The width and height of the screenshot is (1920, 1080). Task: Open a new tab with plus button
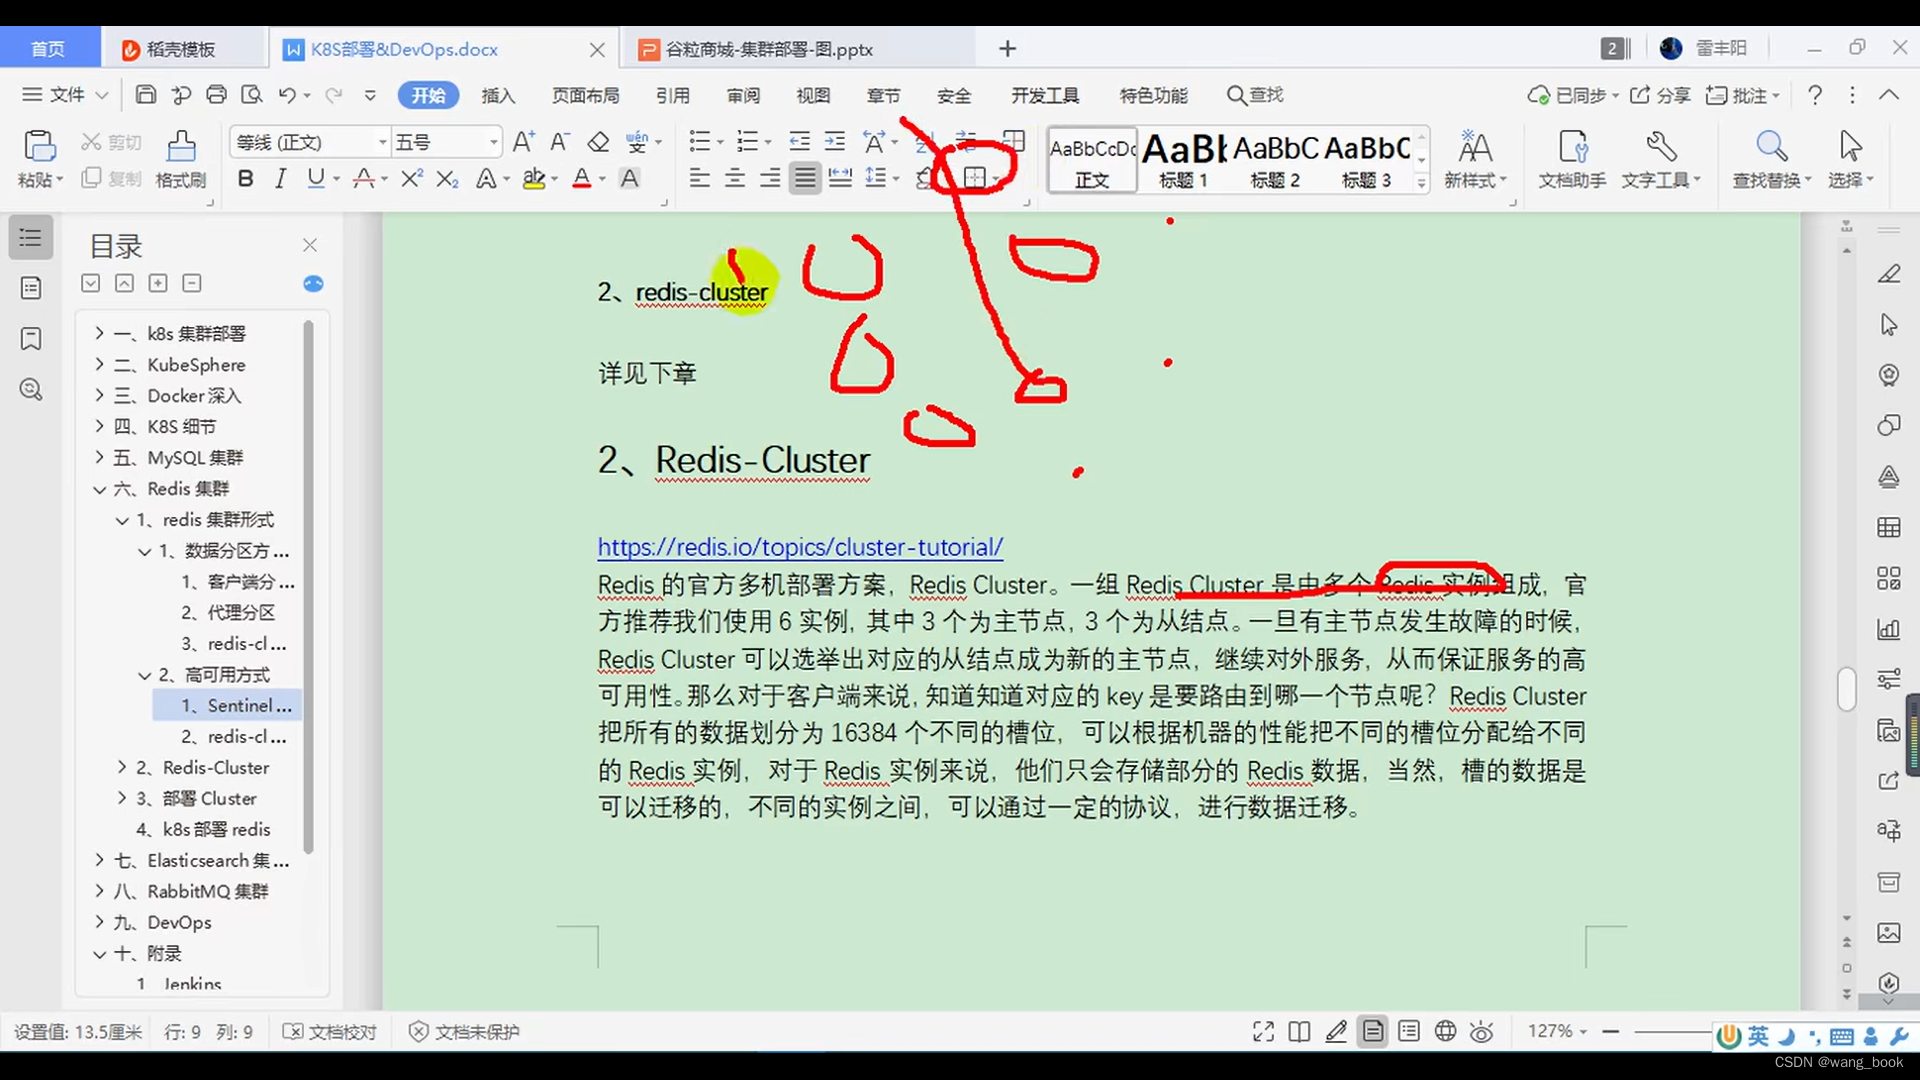click(x=1007, y=49)
